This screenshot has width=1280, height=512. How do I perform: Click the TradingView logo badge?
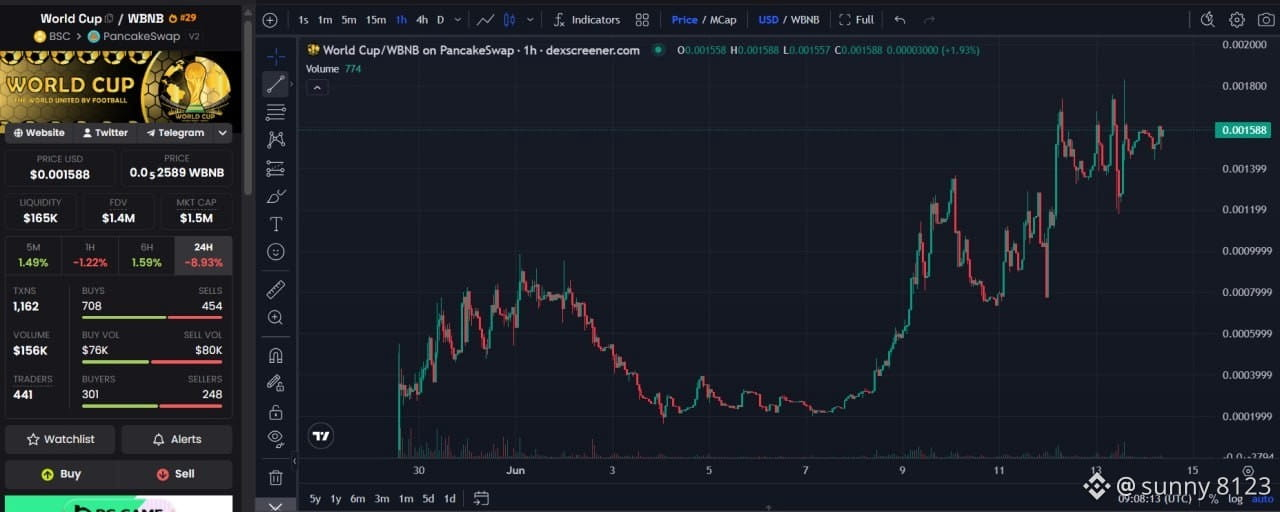tap(321, 435)
